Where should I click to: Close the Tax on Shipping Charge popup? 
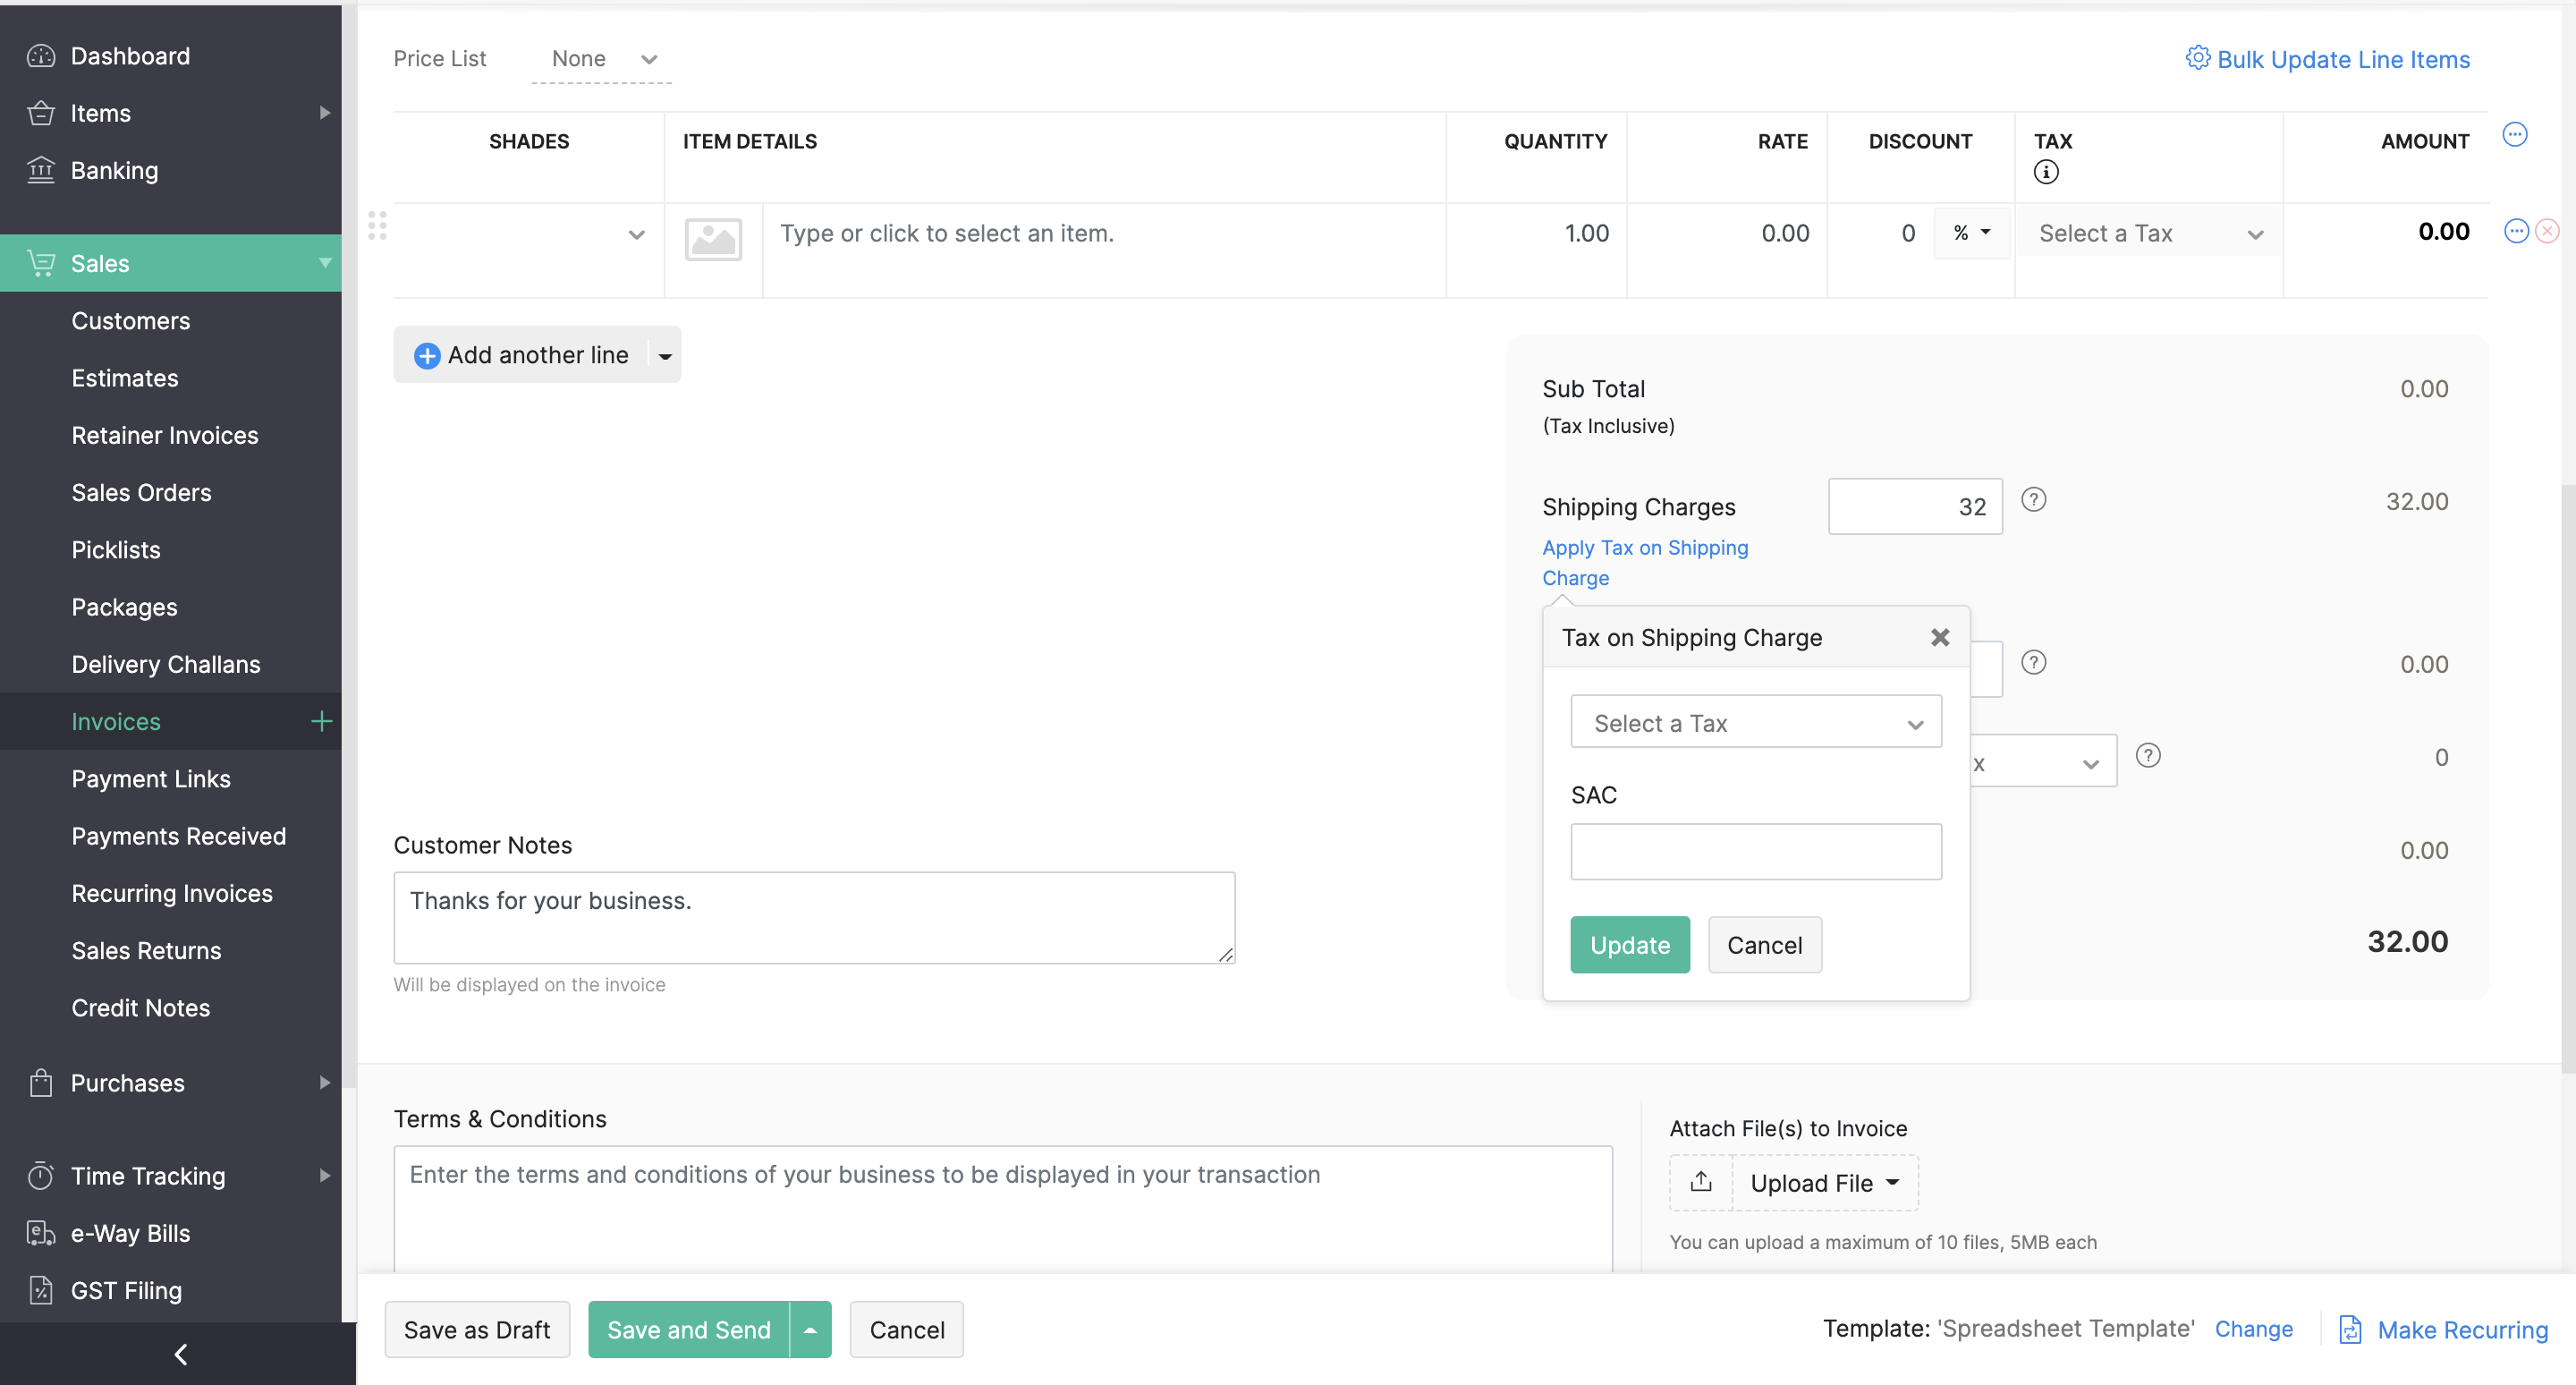click(x=1939, y=637)
